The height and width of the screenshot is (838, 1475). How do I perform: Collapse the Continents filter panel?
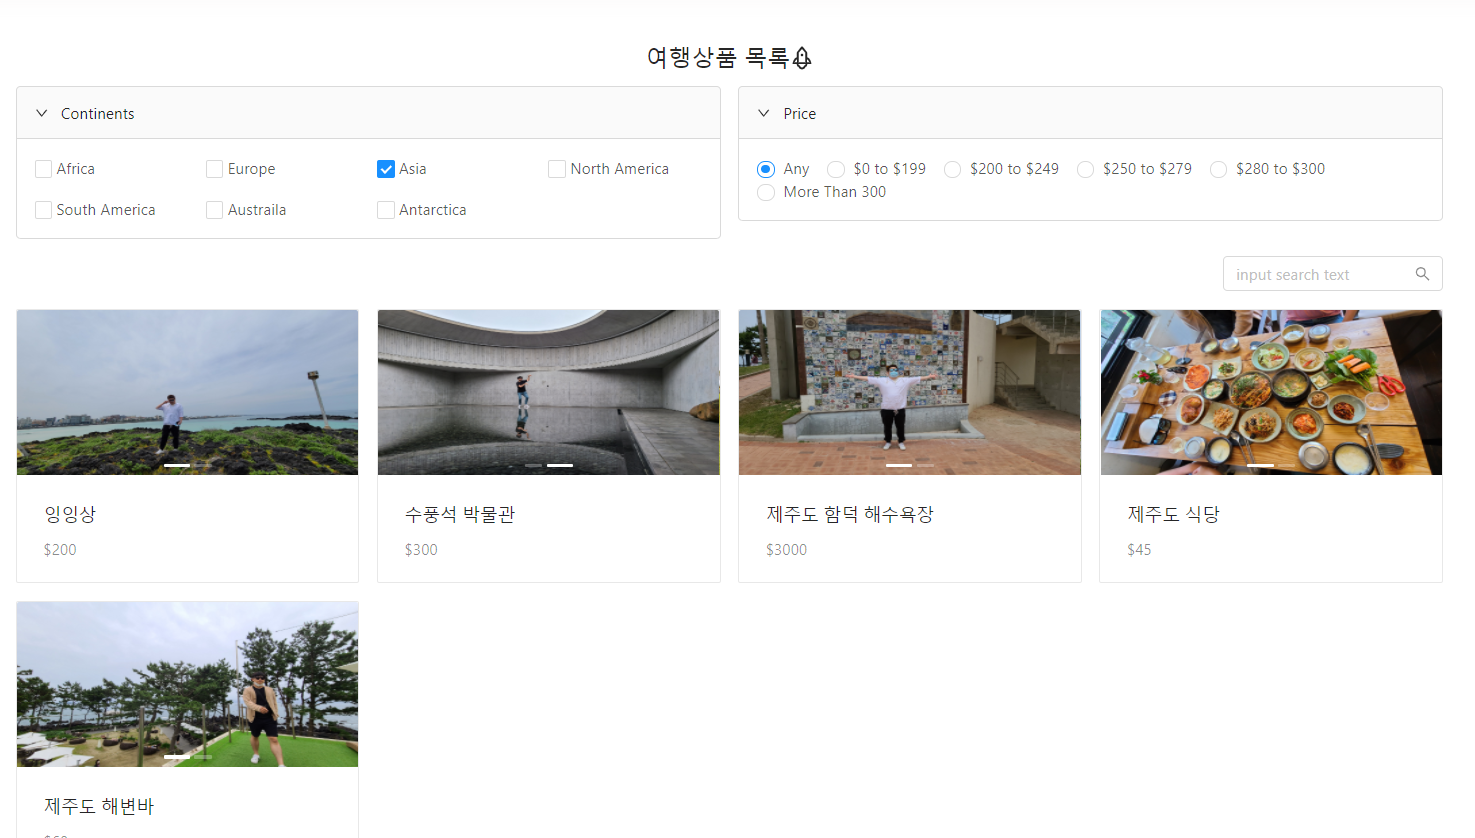(x=41, y=113)
